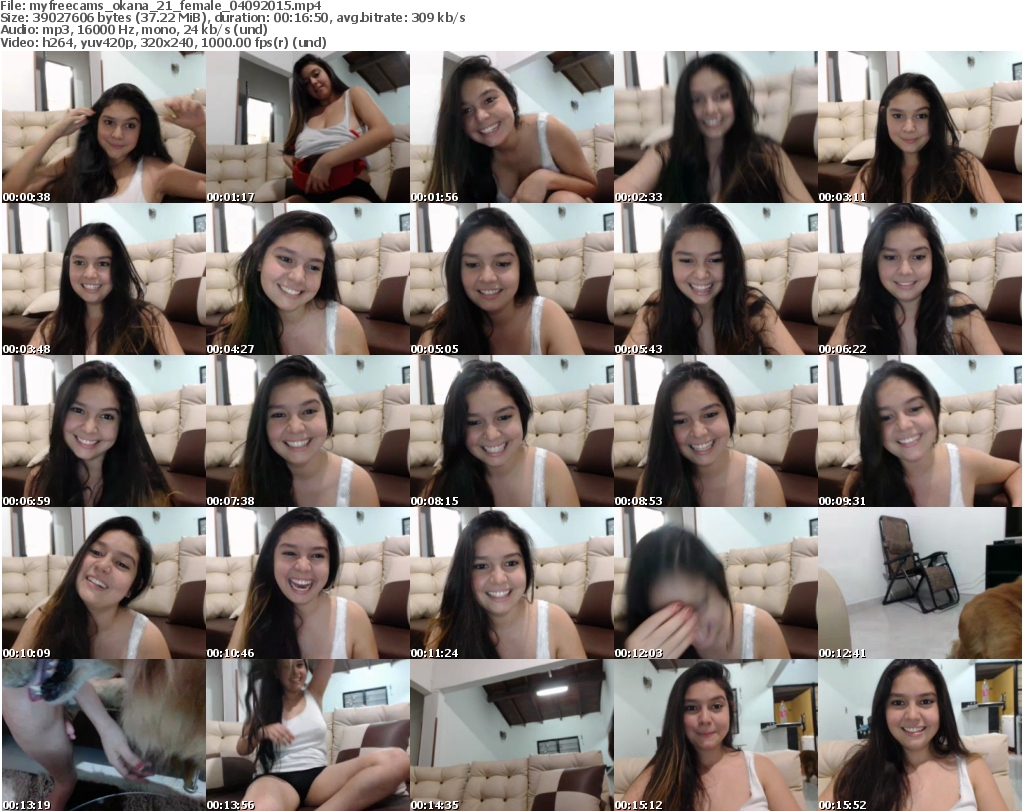Viewport: 1024px width, 811px height.
Task: Select the thumbnail stamped 00:02:33
Action: click(x=716, y=127)
